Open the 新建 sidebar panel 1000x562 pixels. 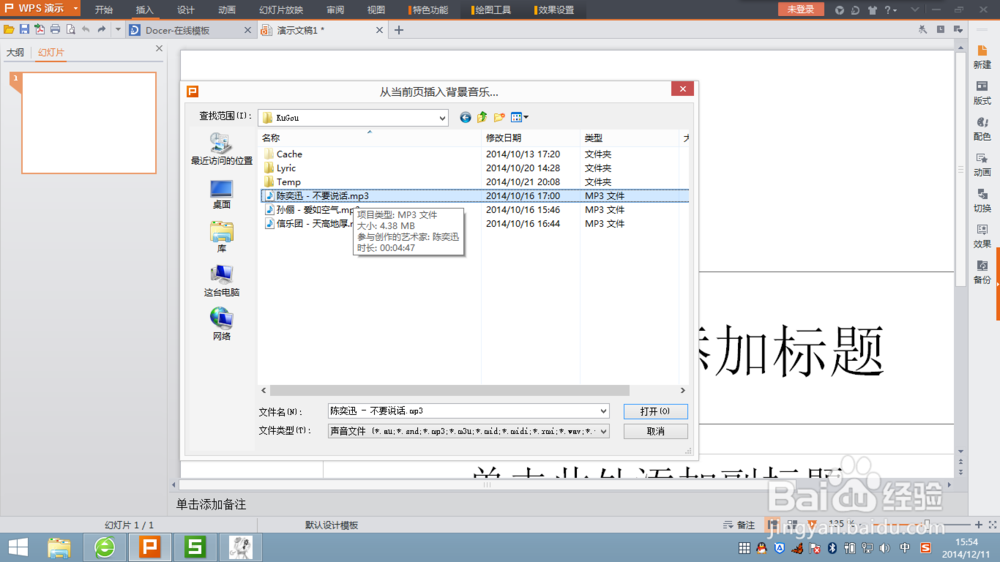982,57
